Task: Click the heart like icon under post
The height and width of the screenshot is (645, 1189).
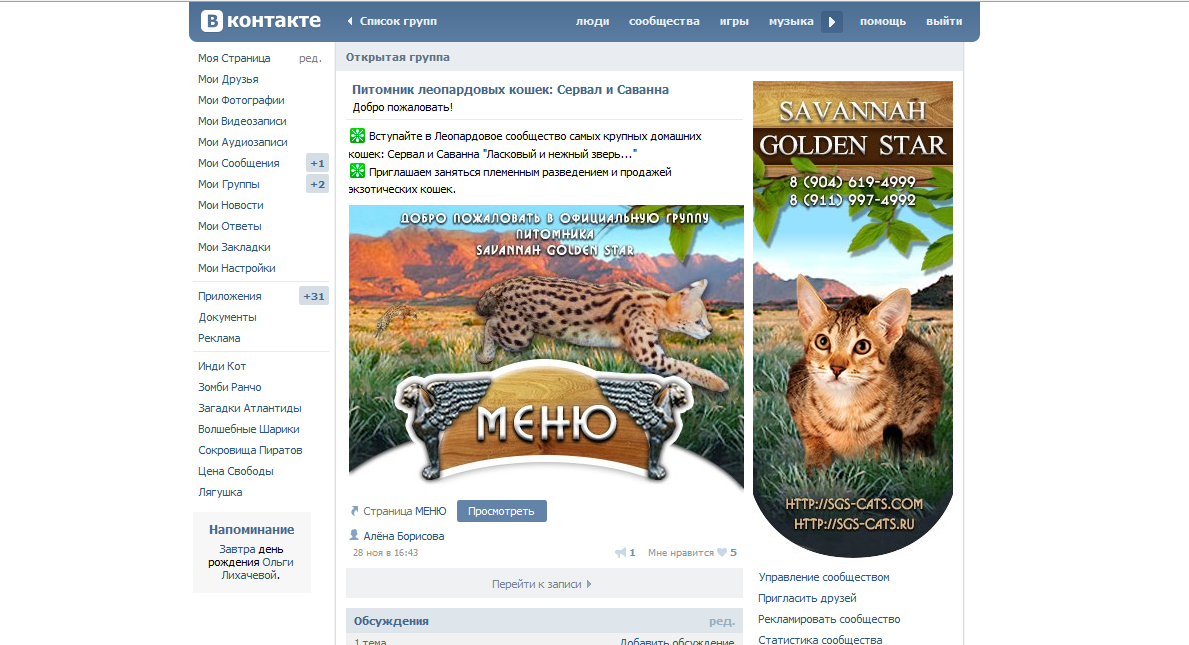Action: point(722,553)
